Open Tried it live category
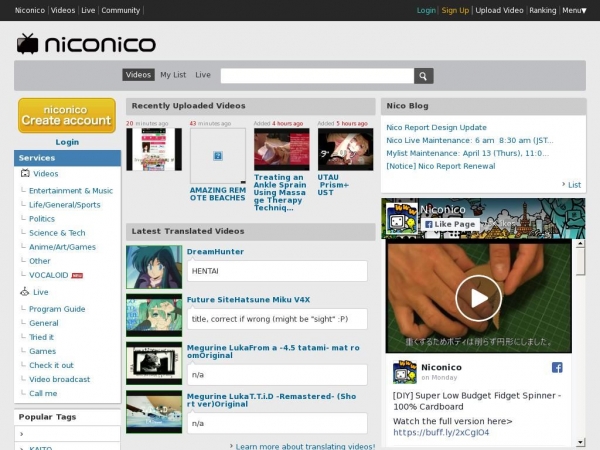The image size is (600, 450). pyautogui.click(x=41, y=337)
